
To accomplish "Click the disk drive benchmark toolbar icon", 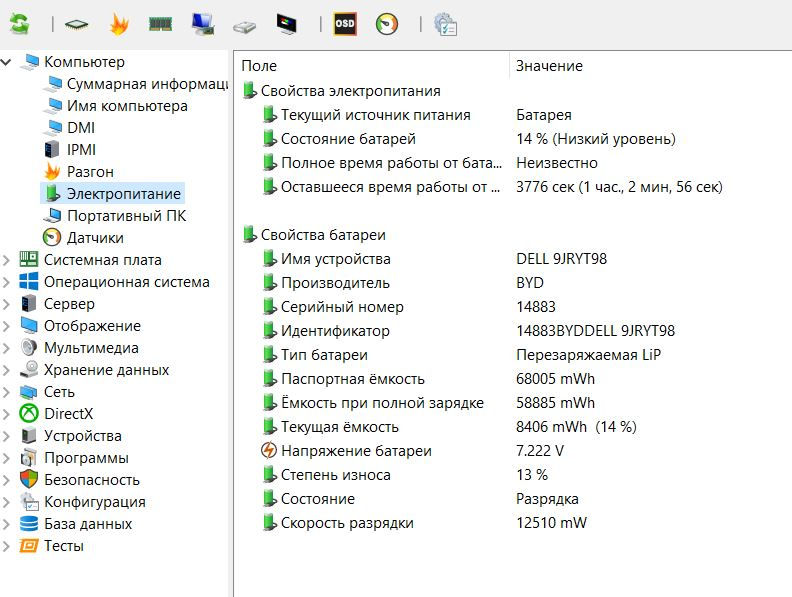I will (244, 24).
